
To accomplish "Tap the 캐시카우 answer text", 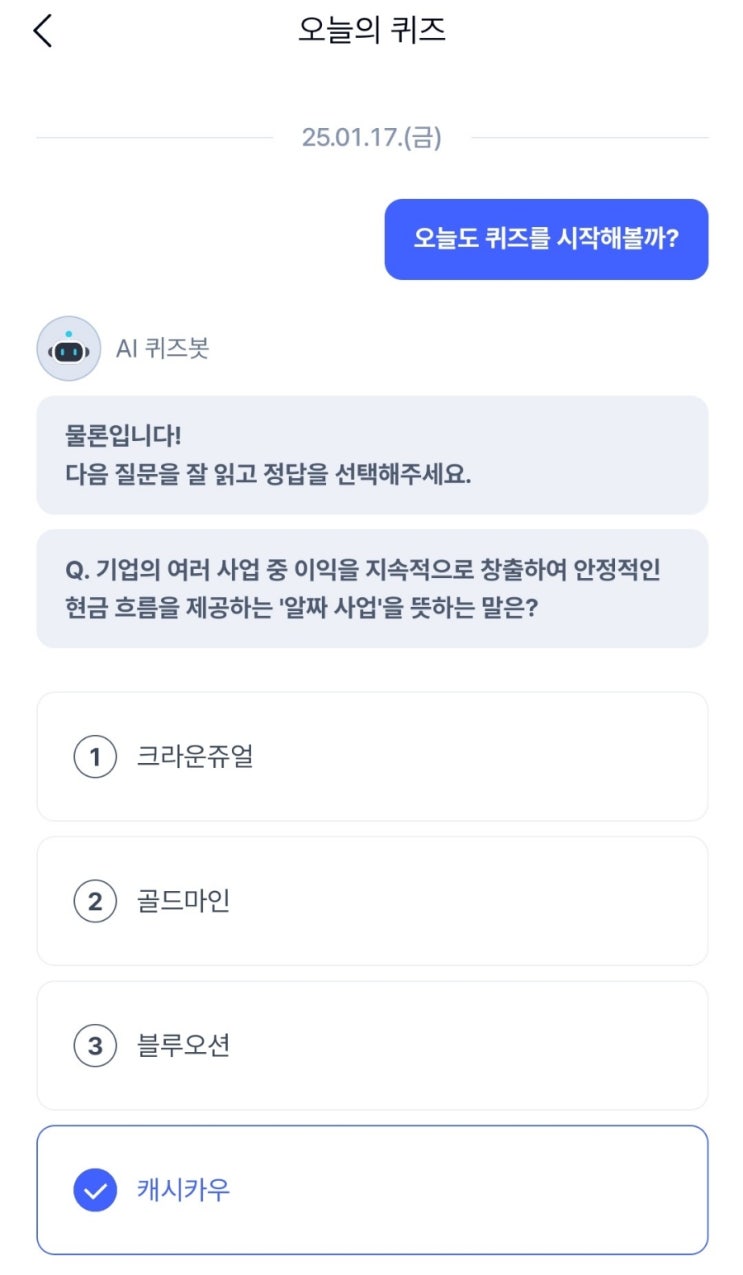I will click(184, 1191).
